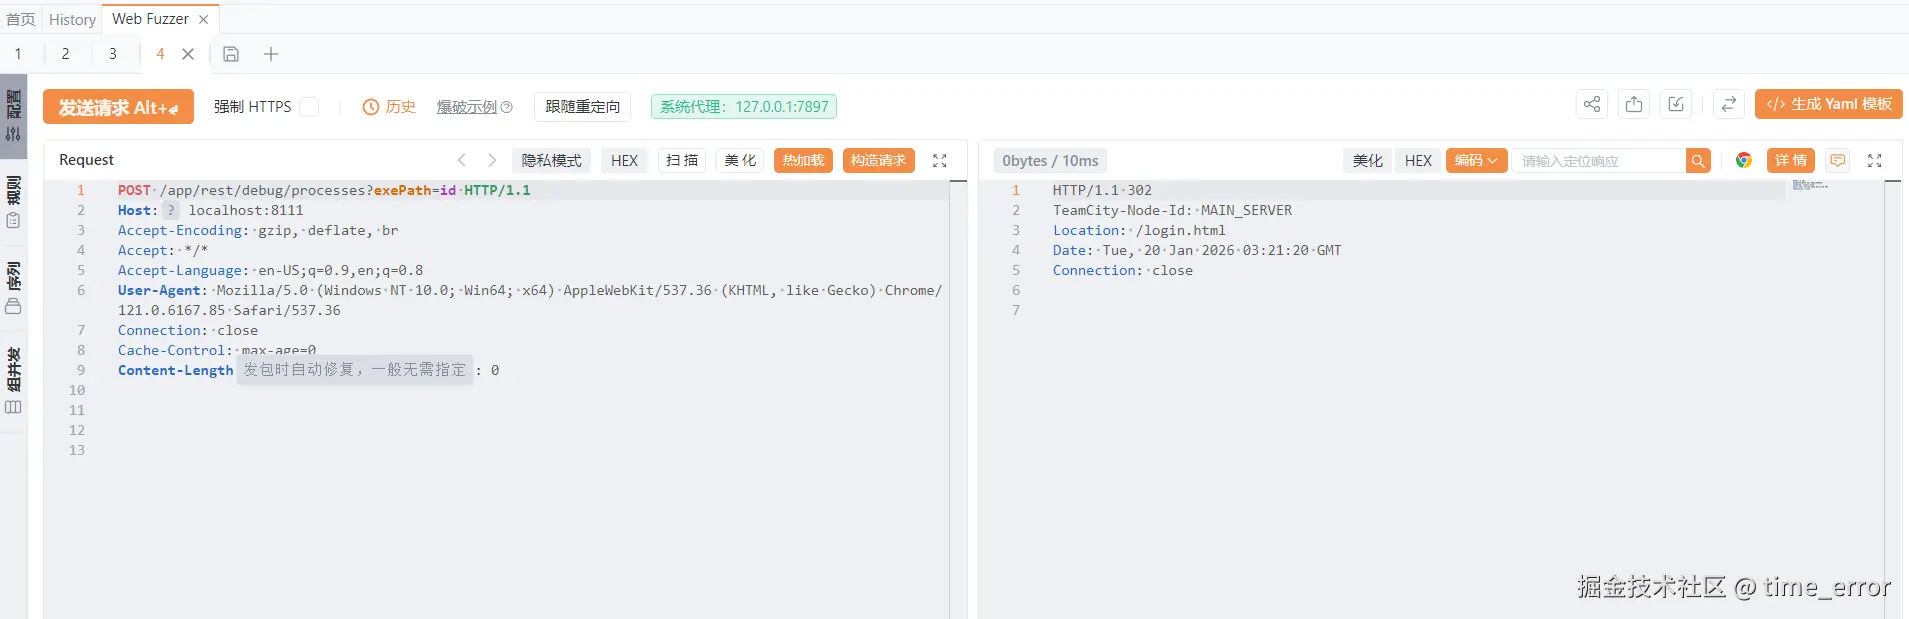
Task: Toggle the 跟随重定向 option
Action: (x=583, y=107)
